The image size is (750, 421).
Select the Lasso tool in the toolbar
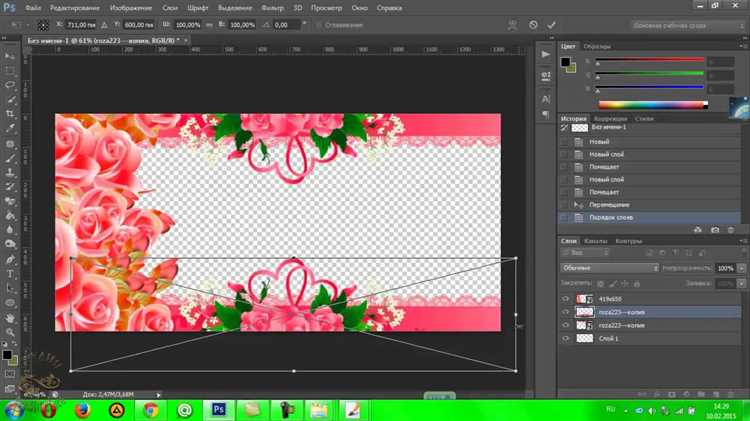pyautogui.click(x=11, y=85)
